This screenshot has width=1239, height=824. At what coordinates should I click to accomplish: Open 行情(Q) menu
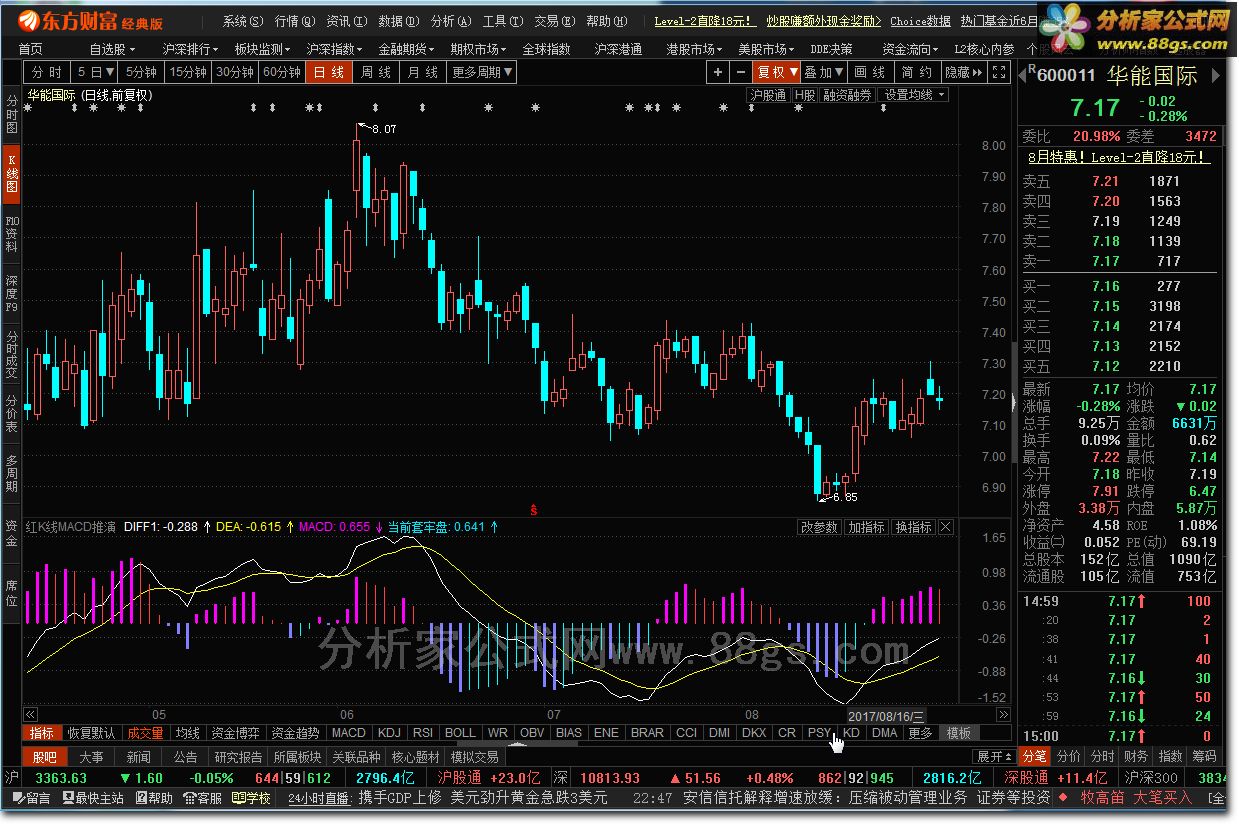[295, 21]
